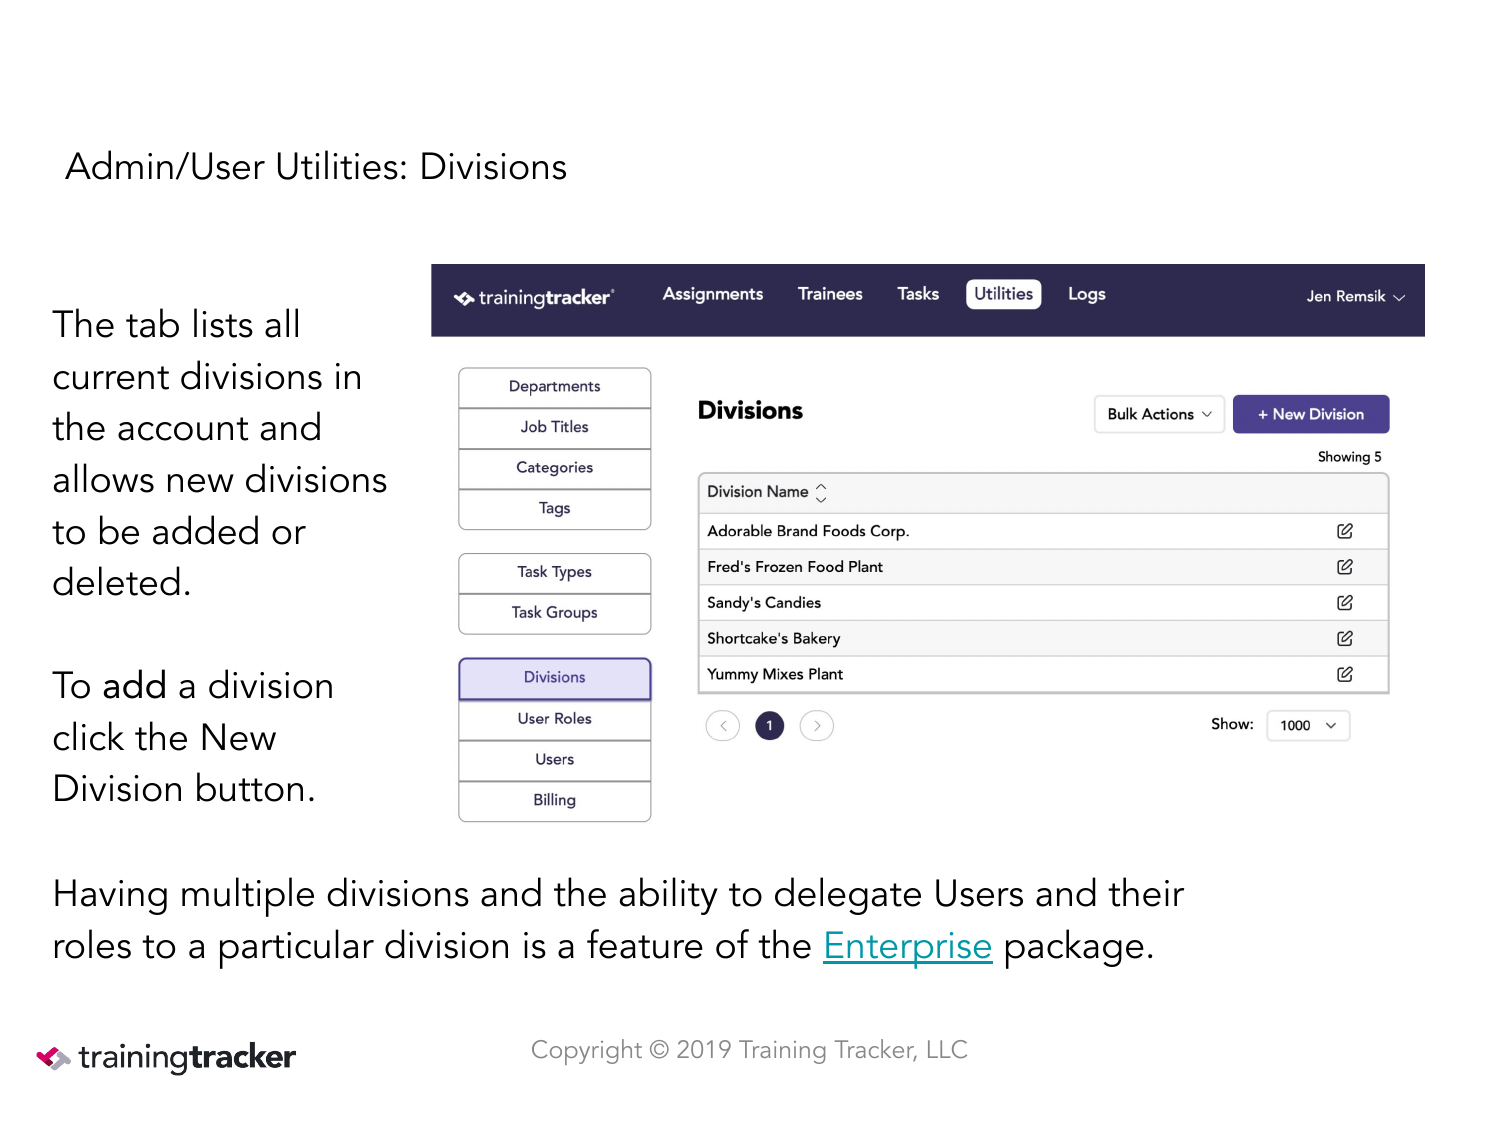
Task: Click edit icon for Sandy's Candies
Action: (1345, 603)
